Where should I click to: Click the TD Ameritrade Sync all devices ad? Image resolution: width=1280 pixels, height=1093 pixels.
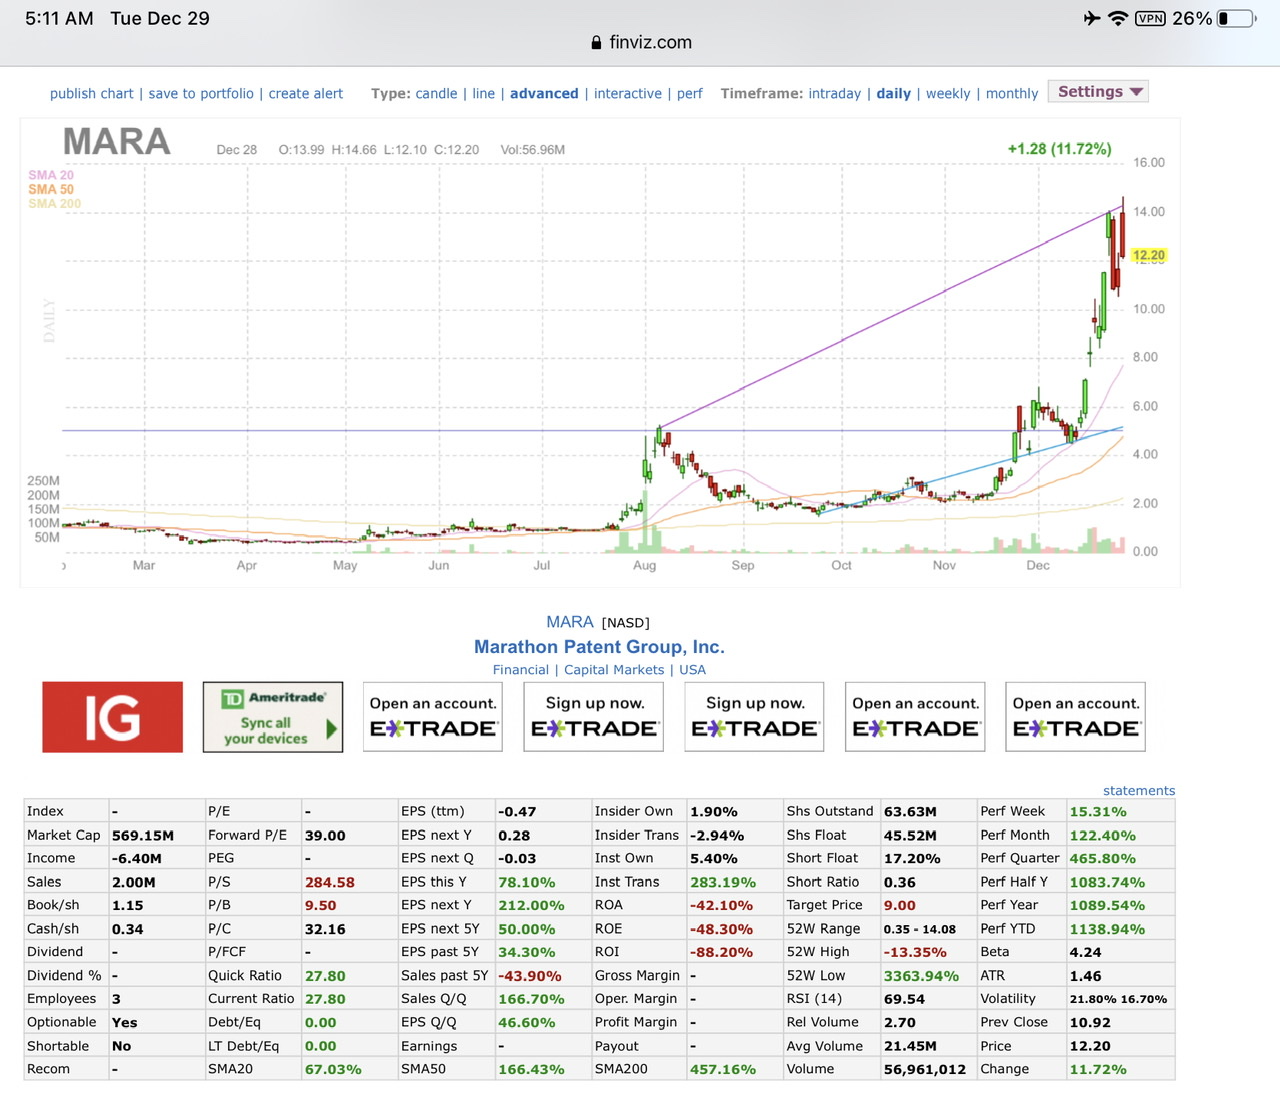(273, 717)
